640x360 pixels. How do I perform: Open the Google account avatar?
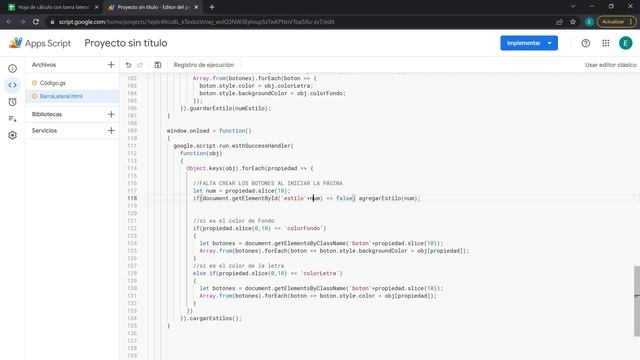[x=625, y=43]
